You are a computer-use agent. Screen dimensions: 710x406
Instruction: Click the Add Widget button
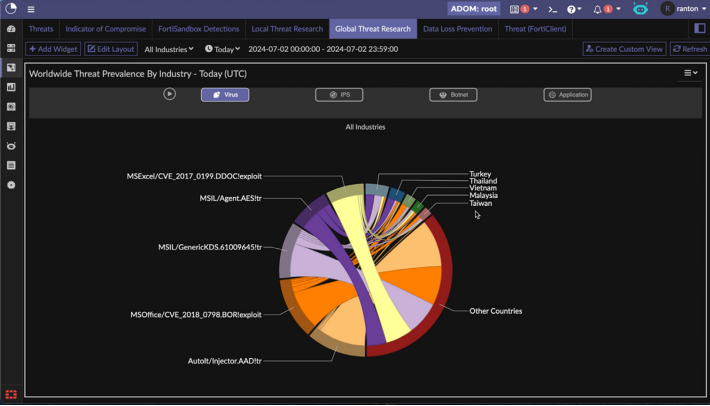click(x=53, y=49)
